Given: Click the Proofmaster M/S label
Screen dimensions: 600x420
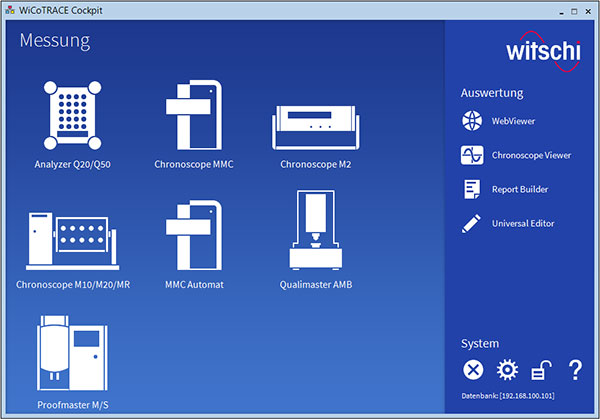Looking at the screenshot, I should (x=73, y=405).
